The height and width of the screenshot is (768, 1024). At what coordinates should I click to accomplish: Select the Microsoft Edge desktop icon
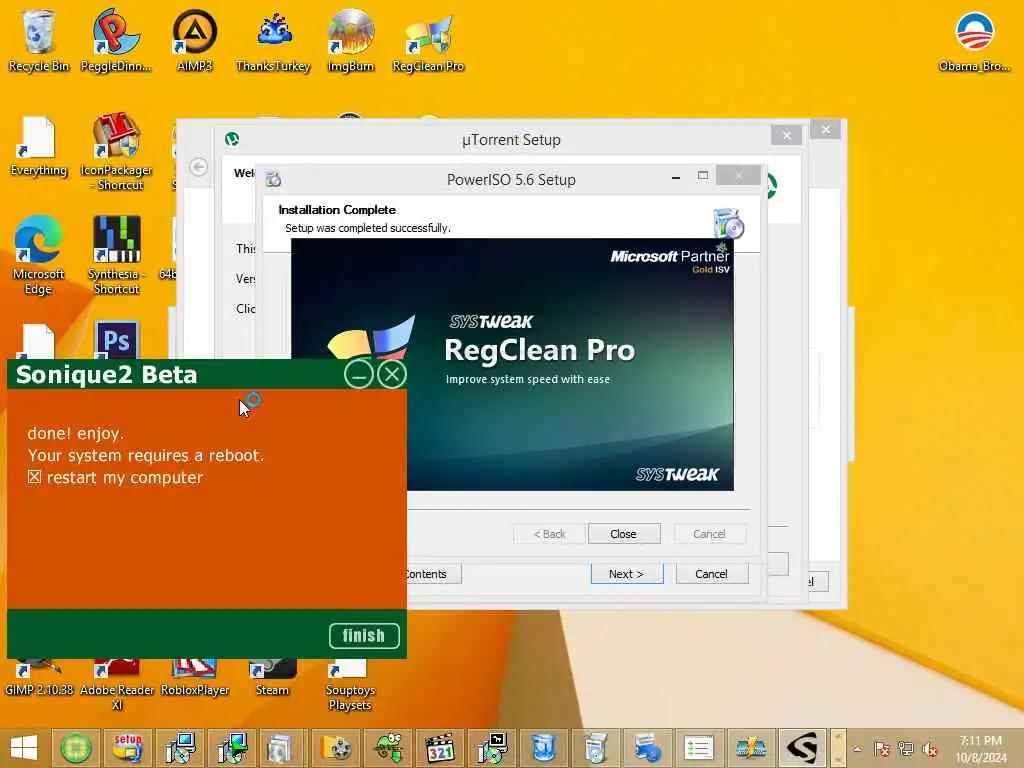click(38, 255)
